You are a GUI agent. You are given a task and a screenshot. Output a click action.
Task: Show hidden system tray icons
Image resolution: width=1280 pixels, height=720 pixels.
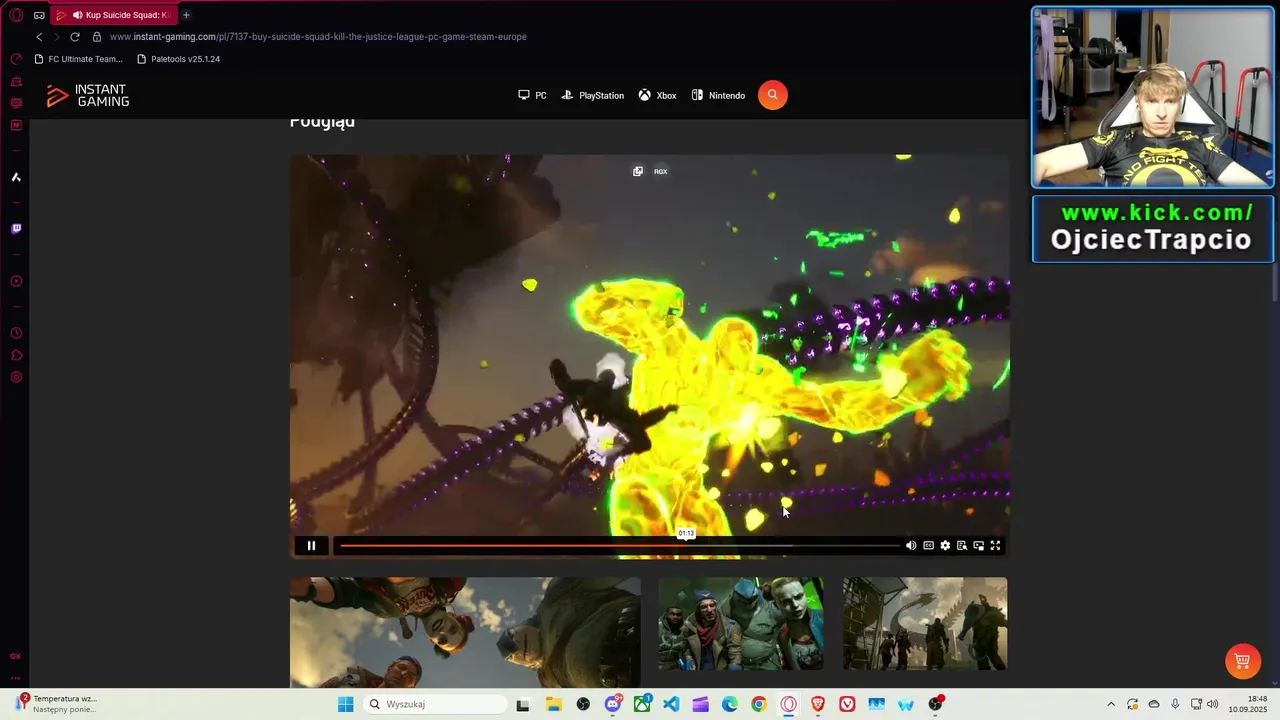pyautogui.click(x=1110, y=704)
